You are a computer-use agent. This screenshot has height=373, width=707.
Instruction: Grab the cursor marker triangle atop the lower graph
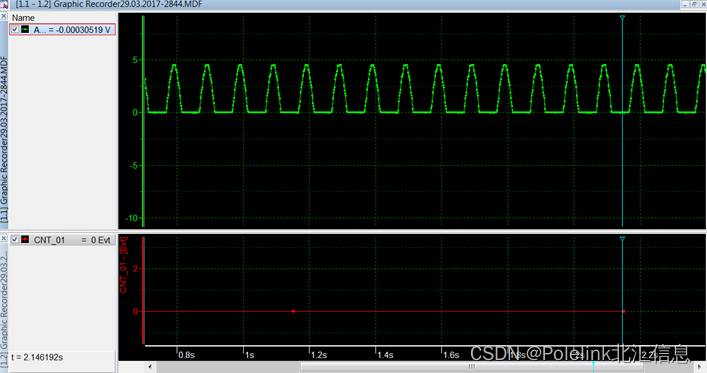click(622, 239)
